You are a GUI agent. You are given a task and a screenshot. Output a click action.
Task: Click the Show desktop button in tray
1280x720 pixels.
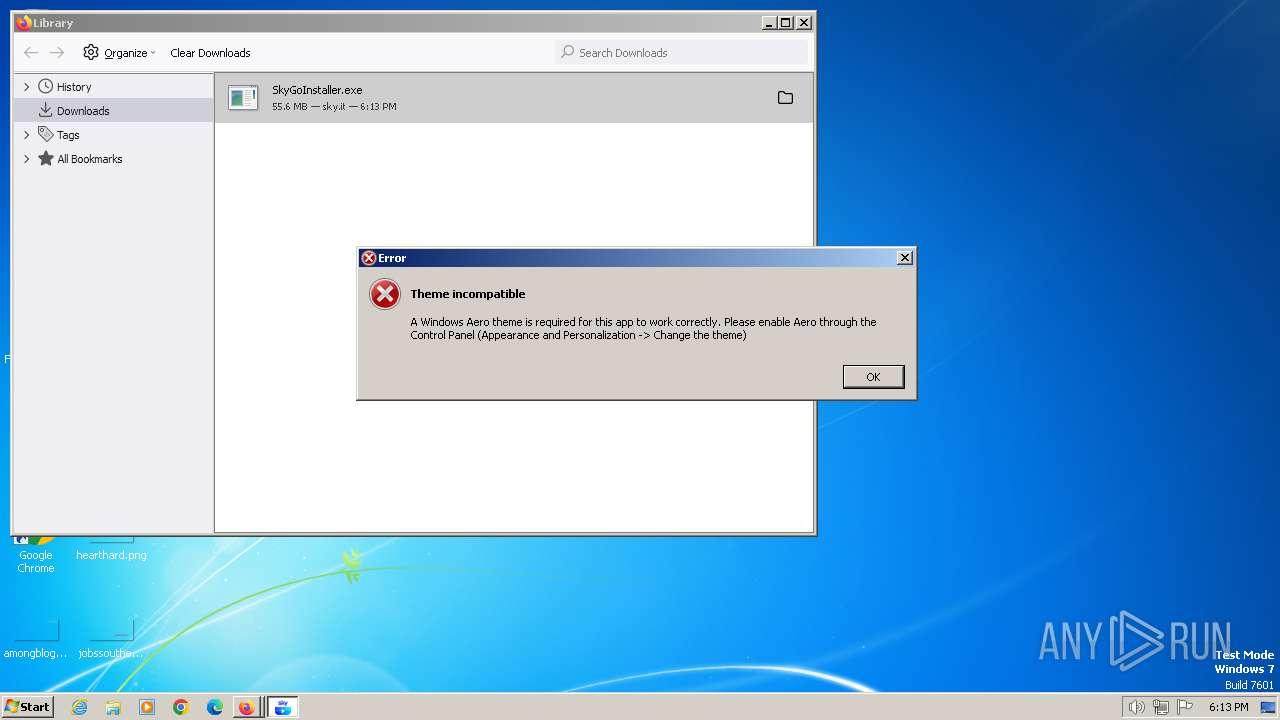[x=1268, y=707]
